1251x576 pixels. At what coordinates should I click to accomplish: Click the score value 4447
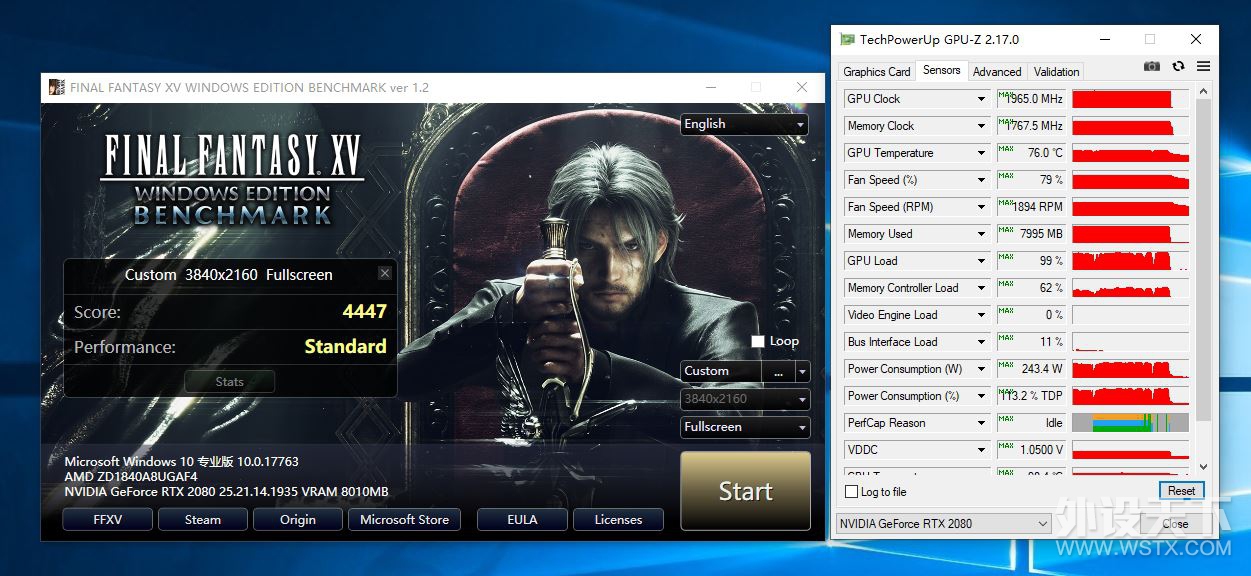(364, 312)
